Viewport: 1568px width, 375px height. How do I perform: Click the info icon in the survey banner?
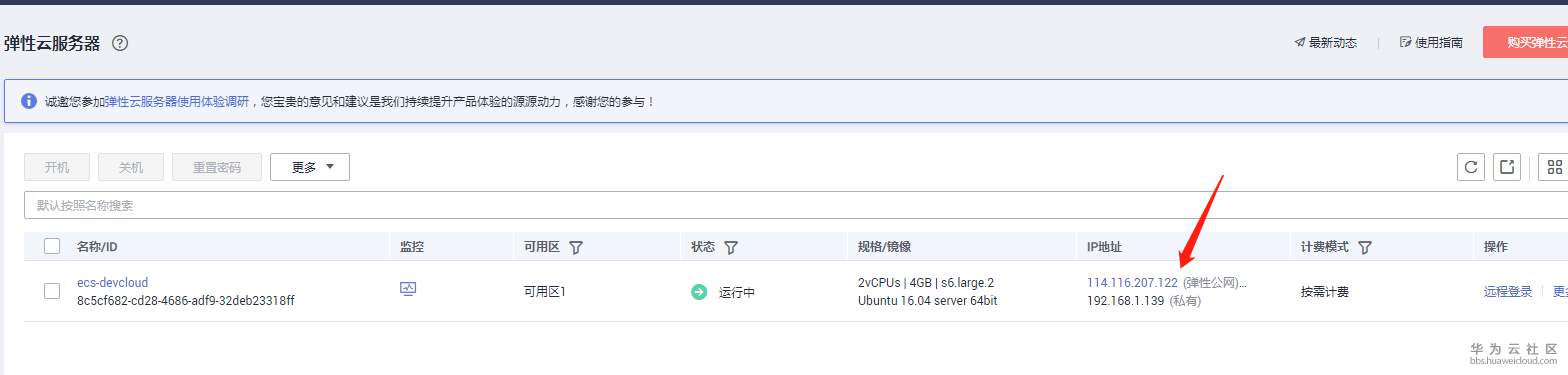[x=28, y=101]
